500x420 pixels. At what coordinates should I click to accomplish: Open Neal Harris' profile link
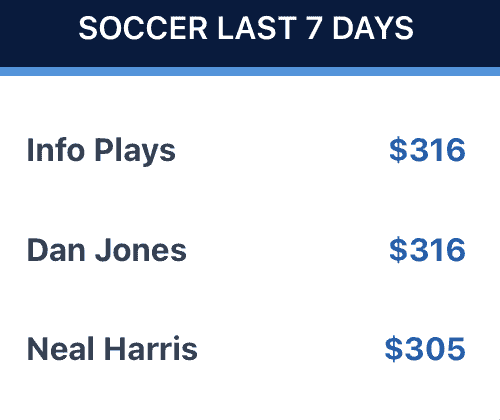click(112, 349)
